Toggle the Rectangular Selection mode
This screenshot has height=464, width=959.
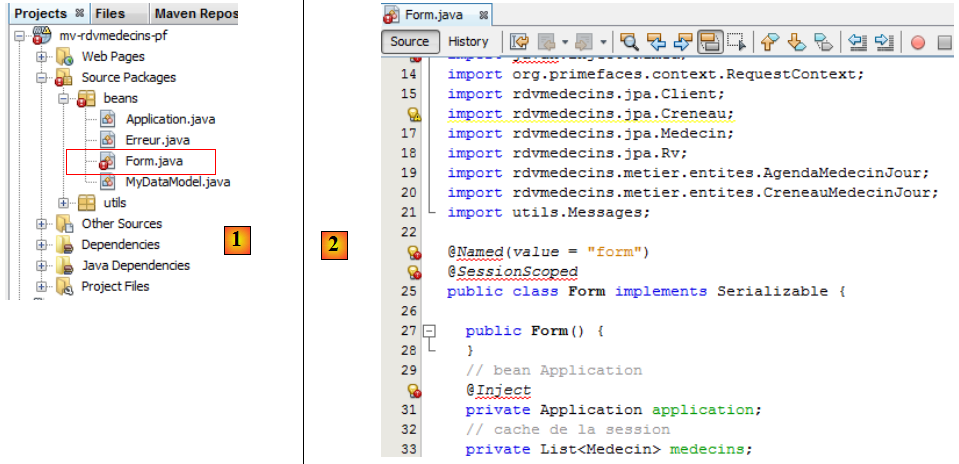736,42
